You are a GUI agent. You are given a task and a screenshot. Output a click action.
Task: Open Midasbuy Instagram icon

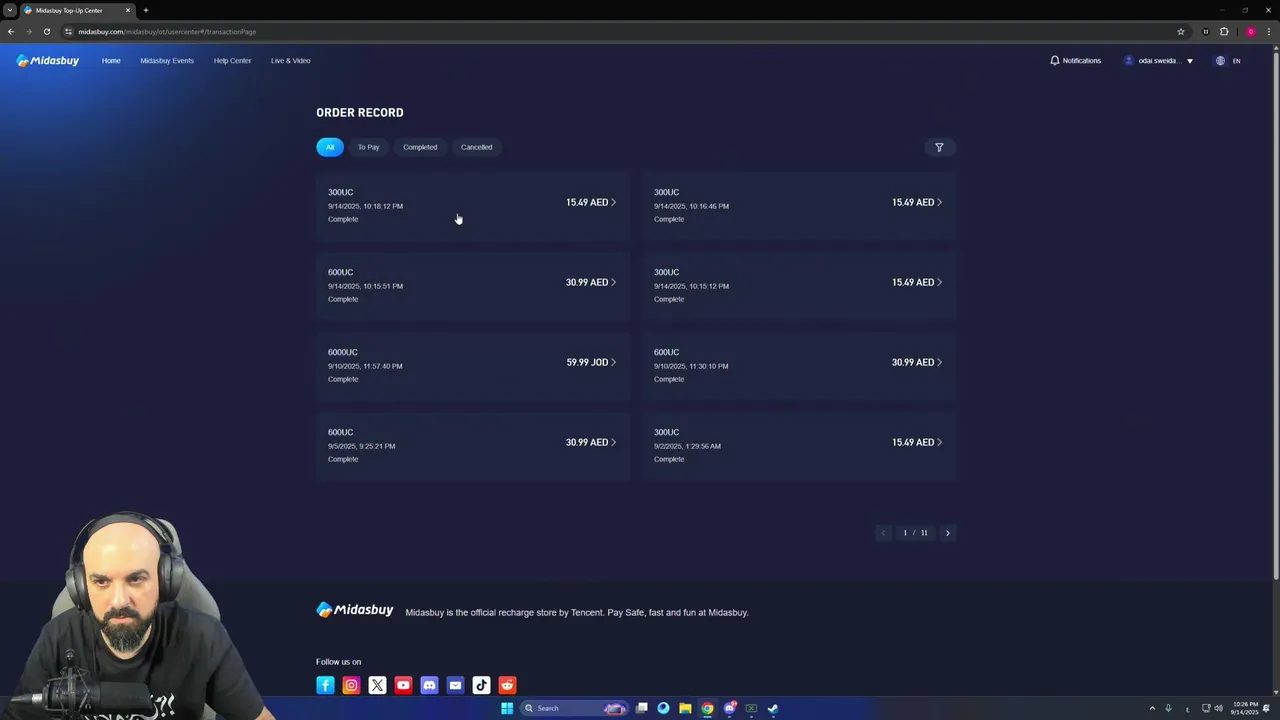click(351, 685)
